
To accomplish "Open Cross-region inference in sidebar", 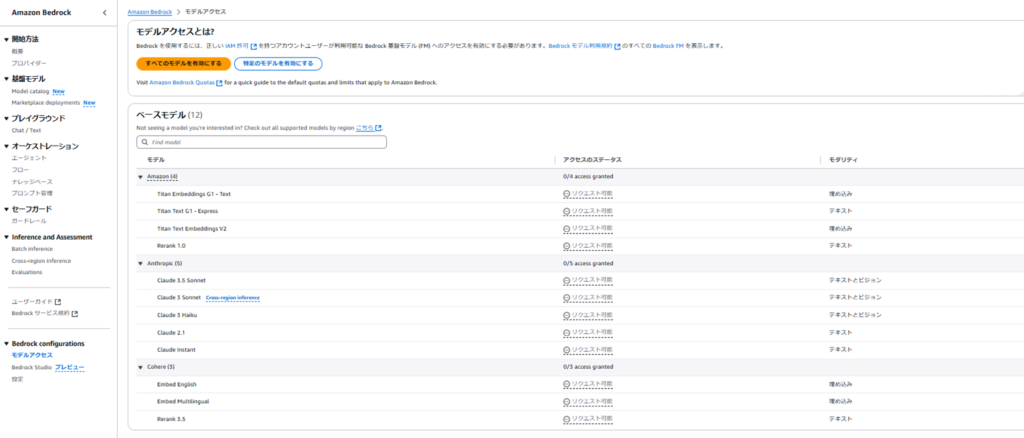I will click(x=41, y=260).
